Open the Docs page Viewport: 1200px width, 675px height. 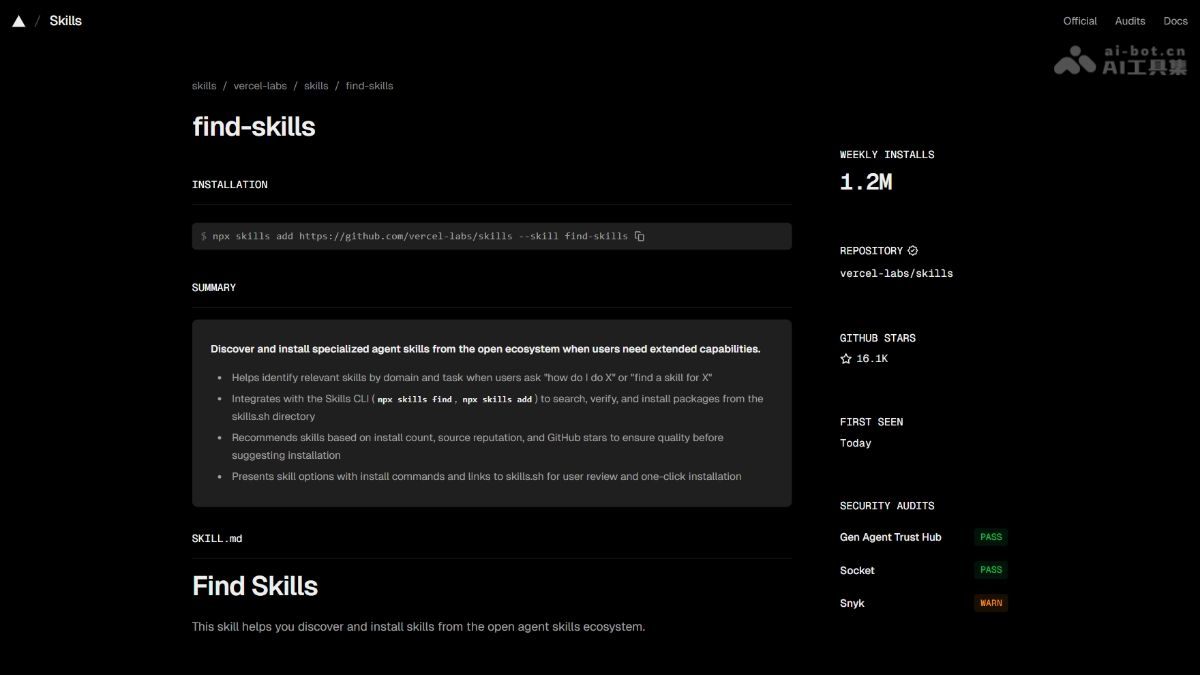(1175, 21)
